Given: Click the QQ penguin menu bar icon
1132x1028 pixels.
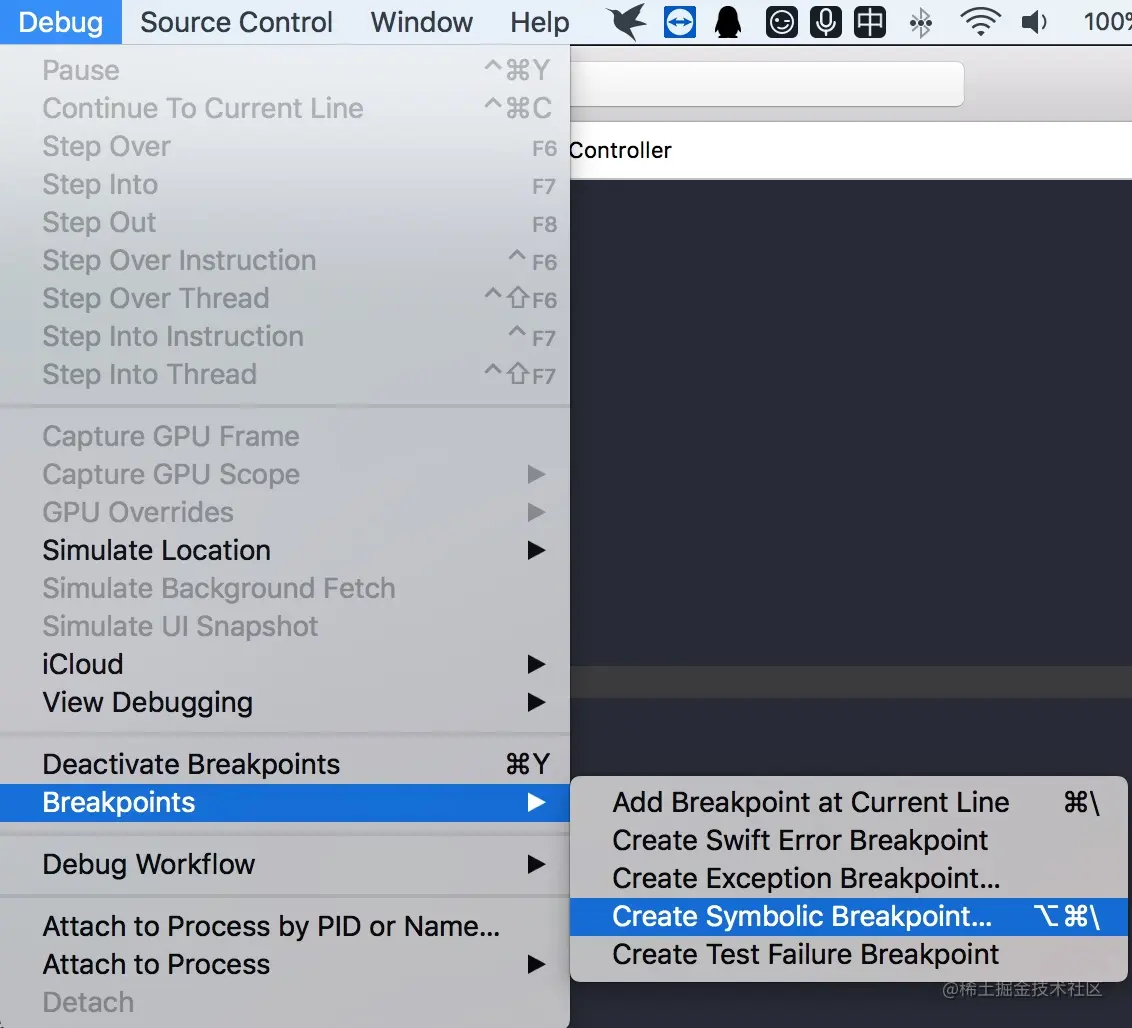Looking at the screenshot, I should [x=728, y=22].
